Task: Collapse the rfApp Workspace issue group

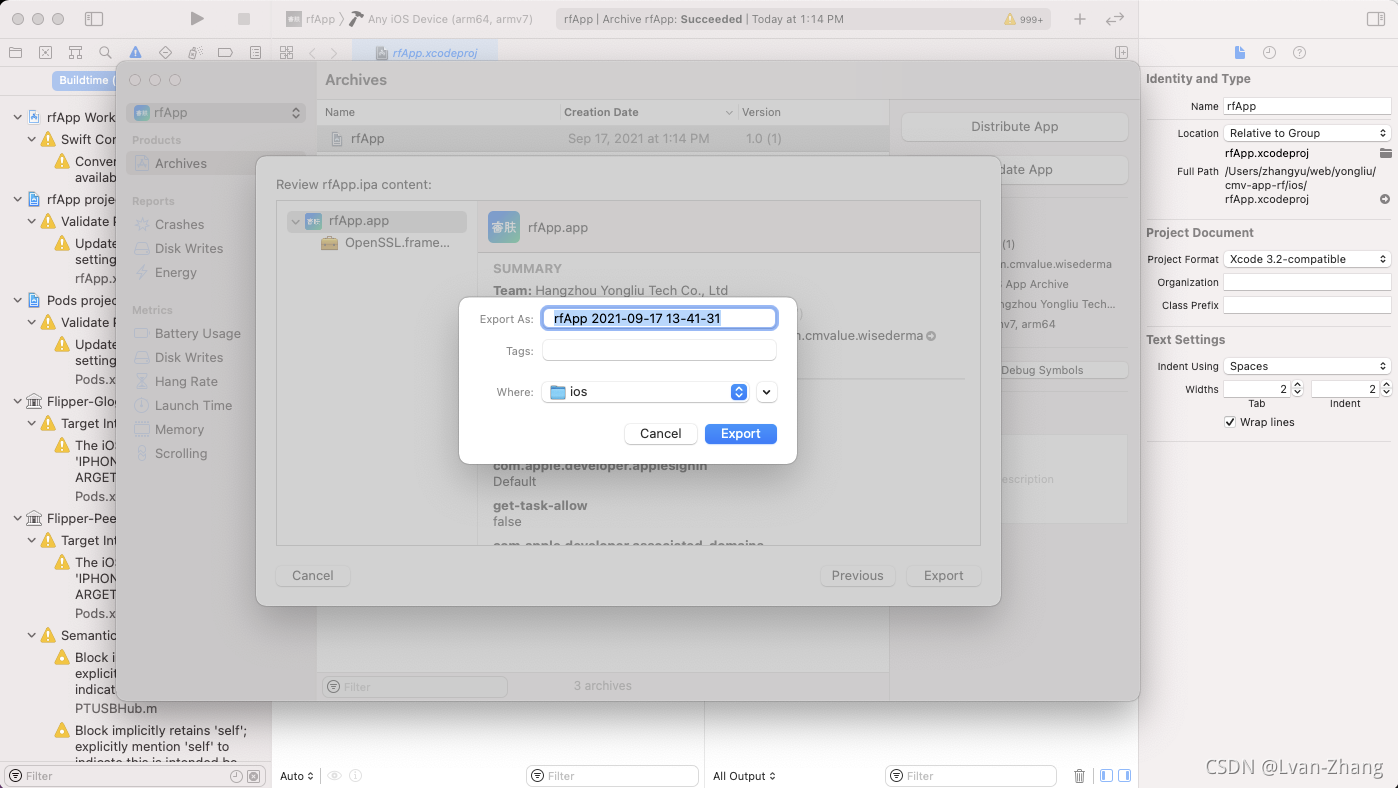Action: (17, 117)
